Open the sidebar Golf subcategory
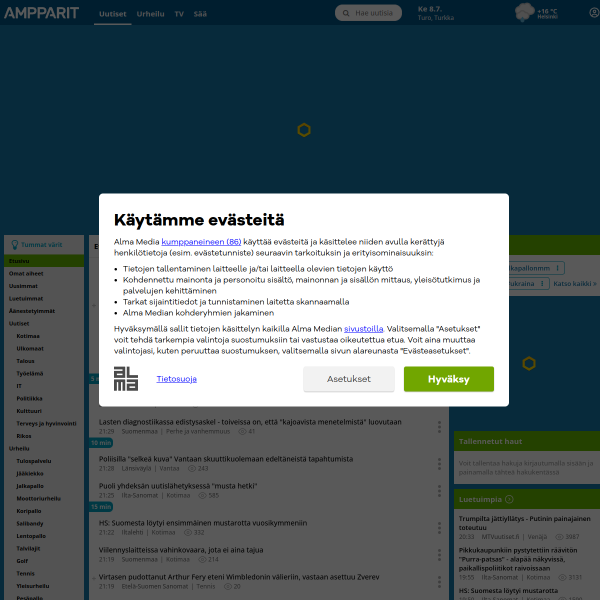600x600 pixels. click(22, 561)
